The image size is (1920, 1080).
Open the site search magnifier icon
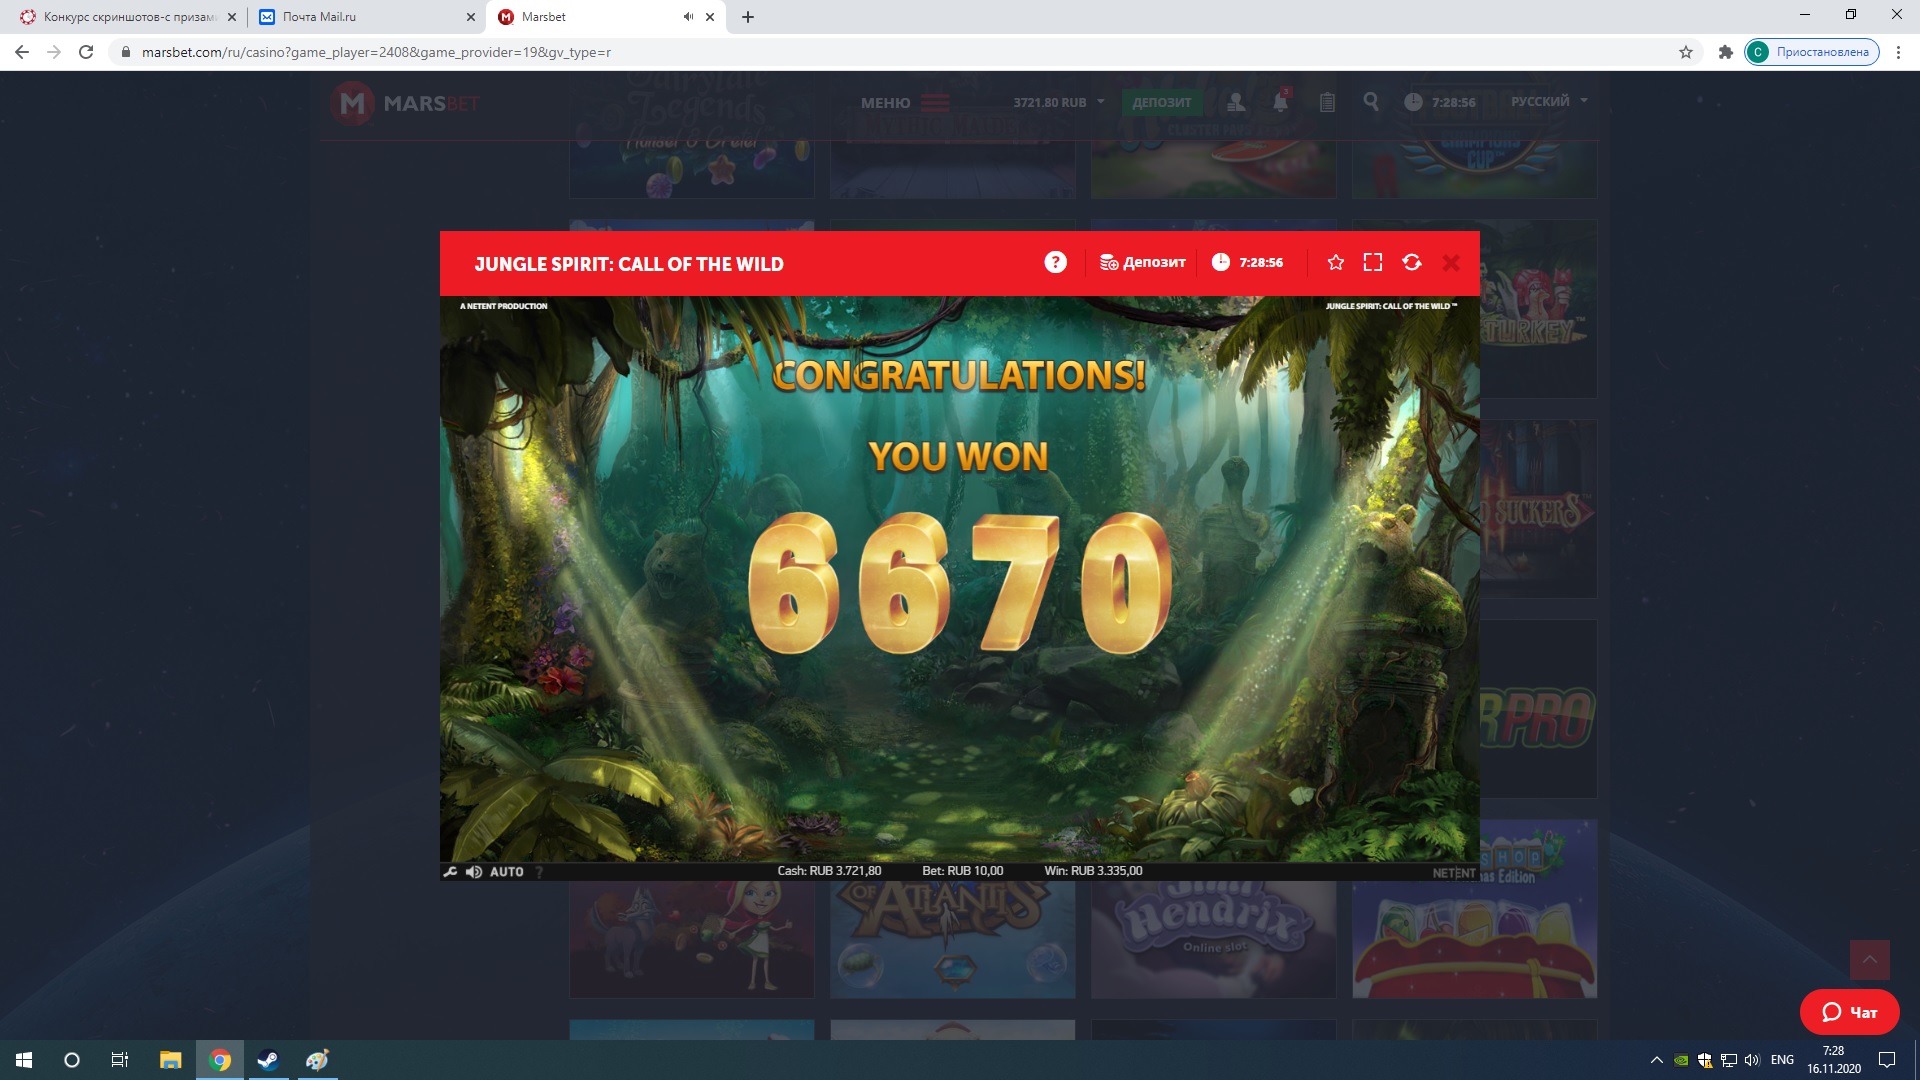pos(1371,102)
